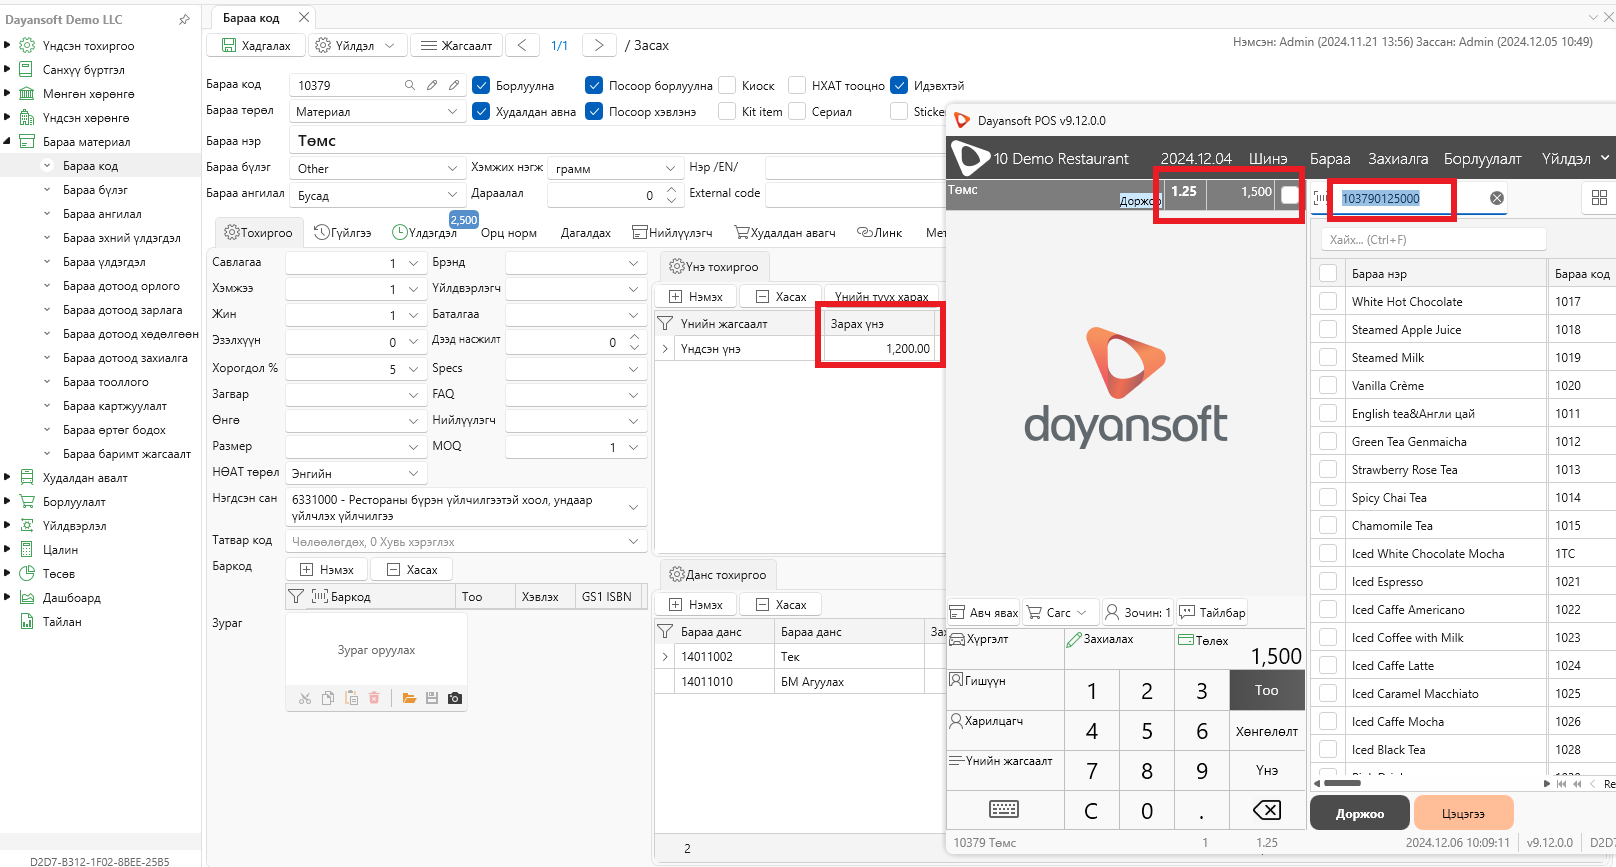Click Нэмэх button in Баркод section

click(x=327, y=569)
